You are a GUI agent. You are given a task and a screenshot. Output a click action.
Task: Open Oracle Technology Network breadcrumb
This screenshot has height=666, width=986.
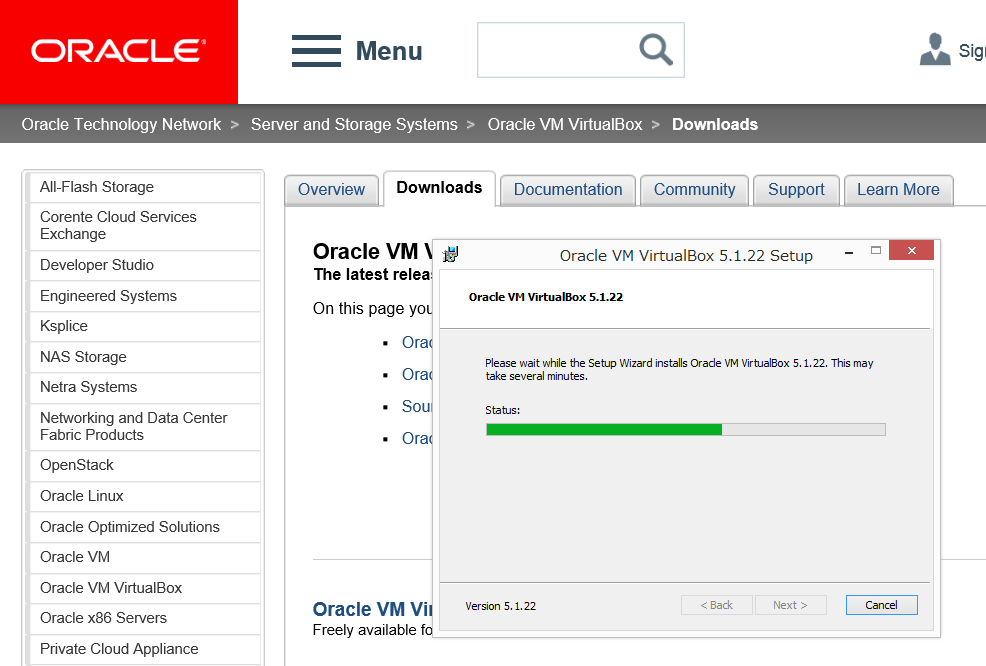pos(121,125)
